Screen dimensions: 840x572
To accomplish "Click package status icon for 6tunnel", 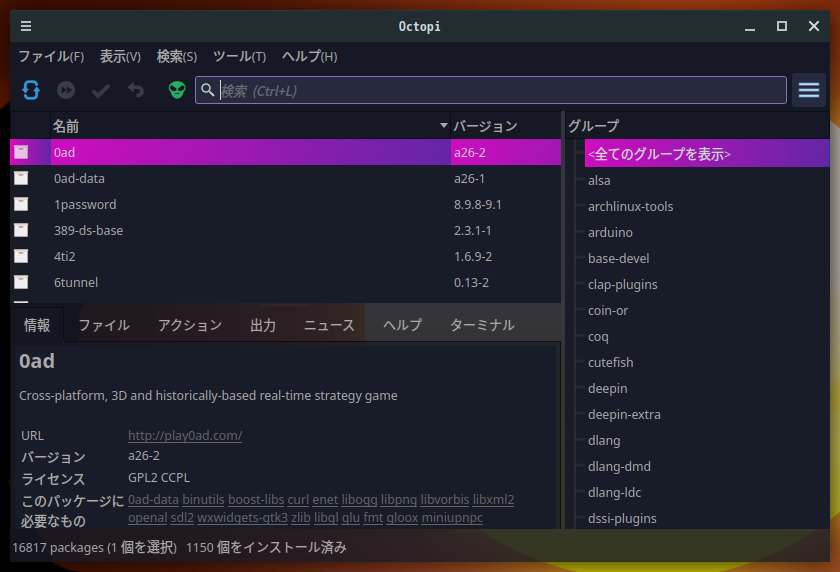I will click(x=21, y=282).
